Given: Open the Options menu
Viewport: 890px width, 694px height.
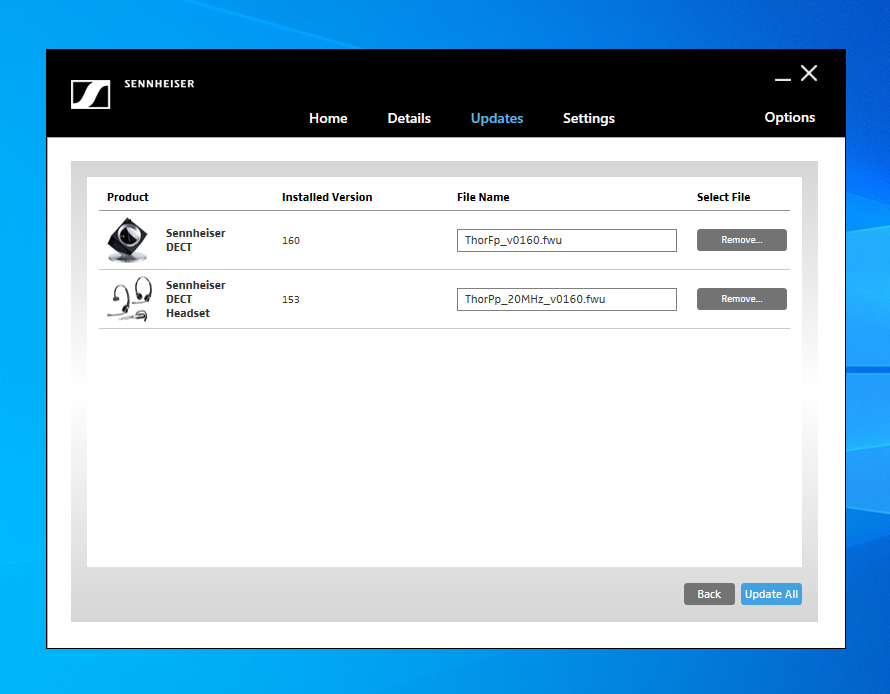Looking at the screenshot, I should click(790, 117).
